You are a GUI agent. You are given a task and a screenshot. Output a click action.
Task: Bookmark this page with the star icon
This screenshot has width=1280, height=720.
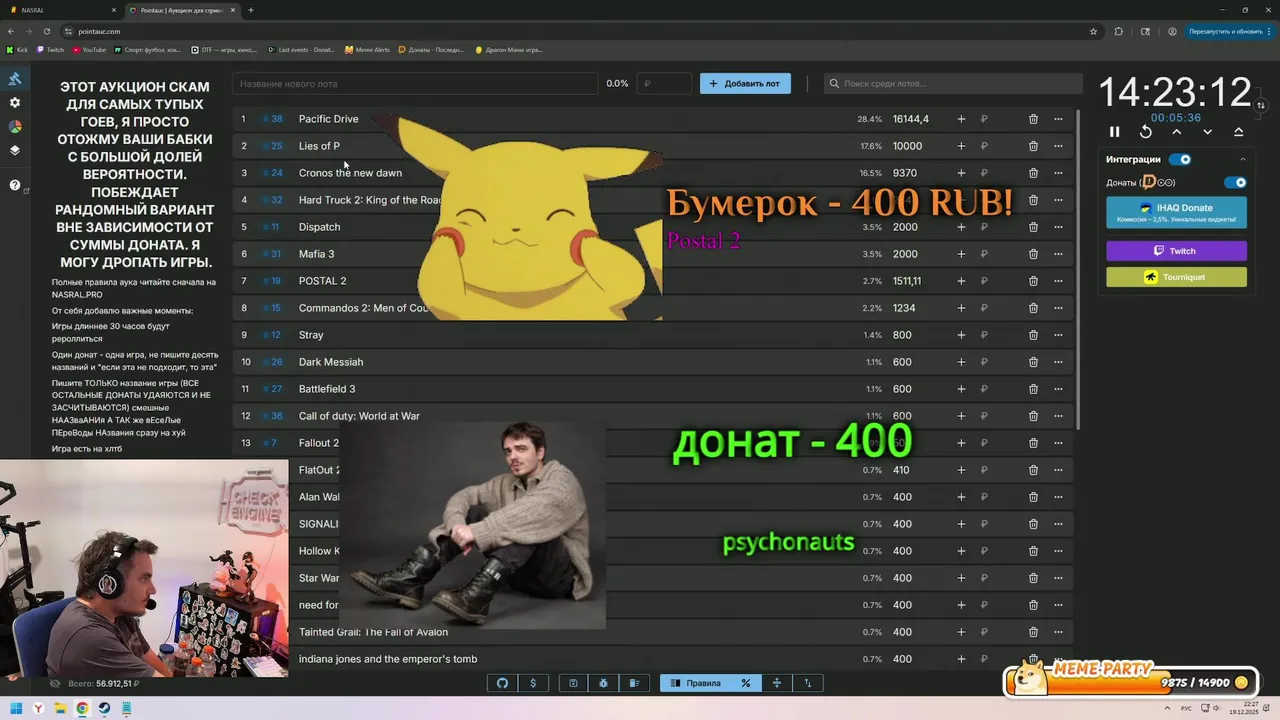pos(1093,31)
